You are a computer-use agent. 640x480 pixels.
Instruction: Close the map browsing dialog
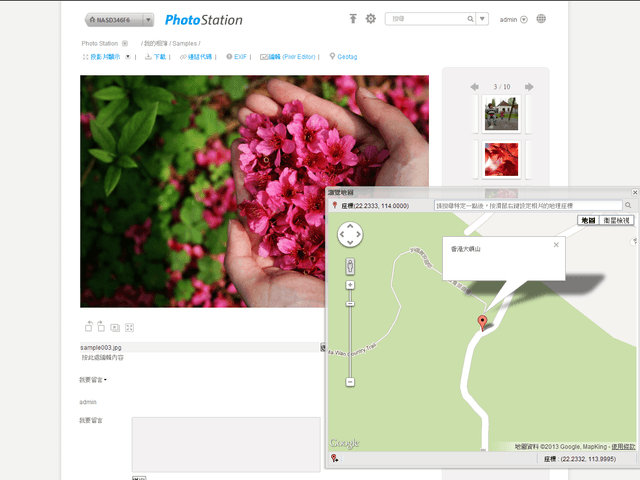pos(635,192)
